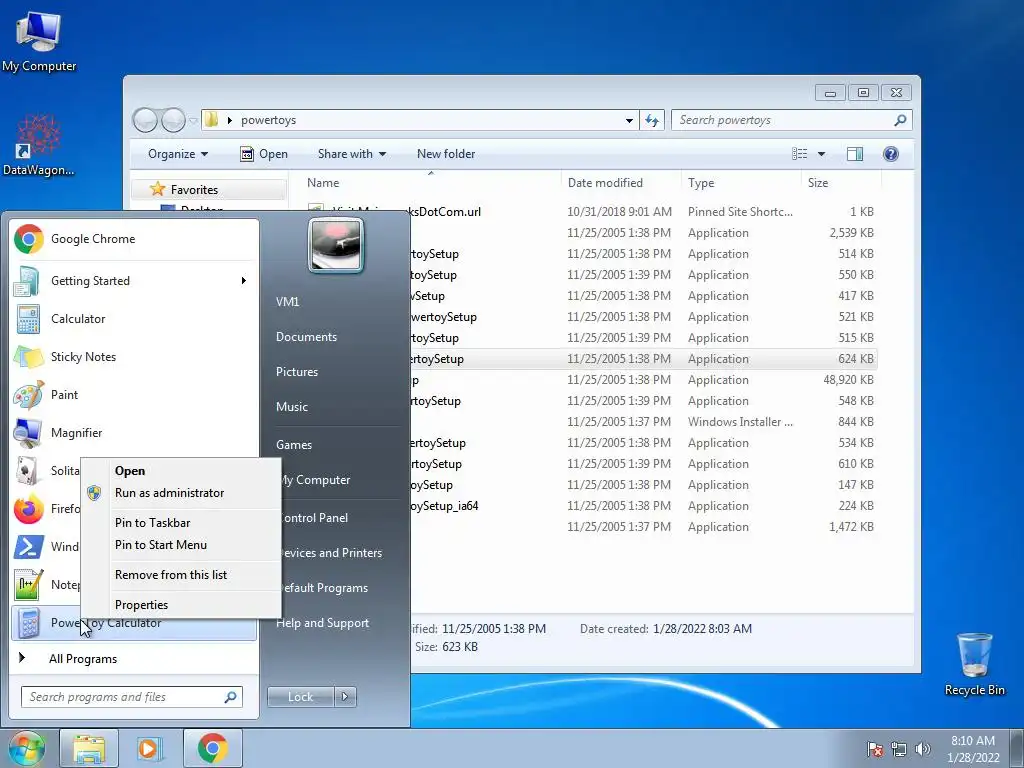Open File Explorer from the taskbar
1024x768 pixels.
point(89,748)
